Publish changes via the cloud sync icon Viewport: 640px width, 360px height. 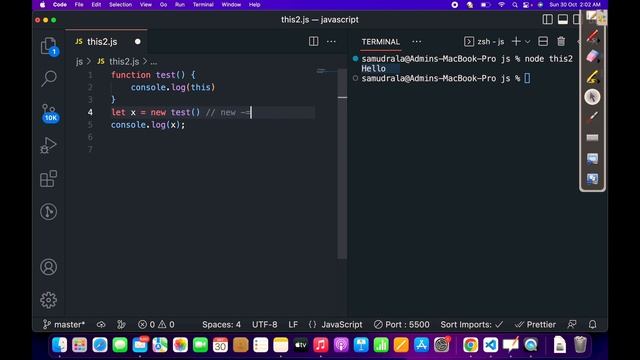101,324
